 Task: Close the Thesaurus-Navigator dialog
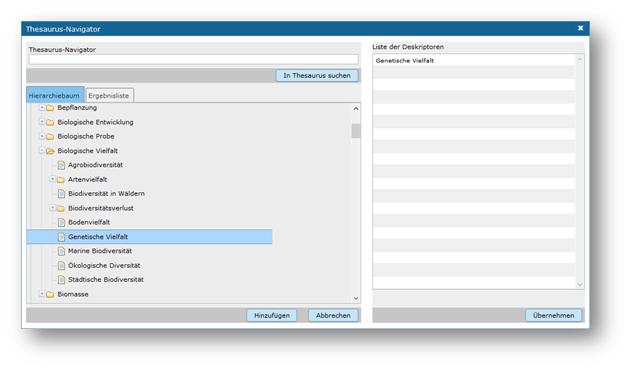point(580,28)
